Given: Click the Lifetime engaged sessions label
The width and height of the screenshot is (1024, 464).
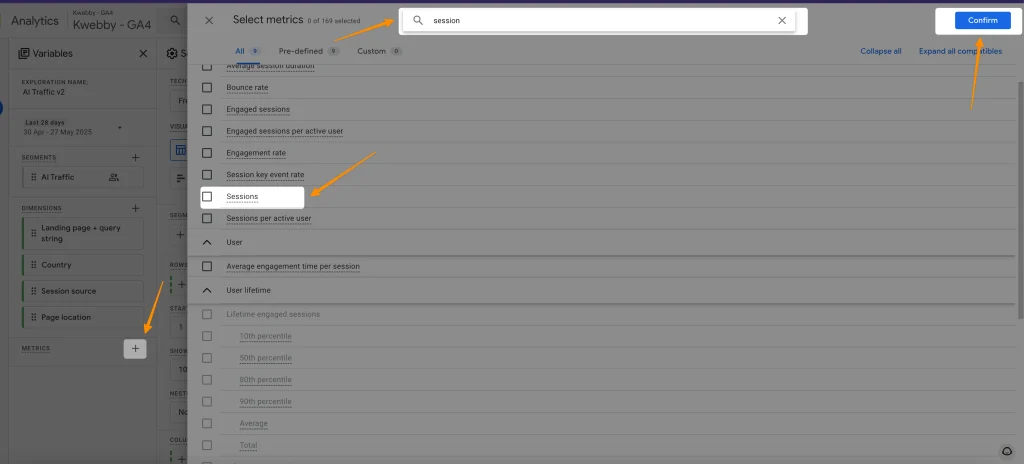Looking at the screenshot, I should click(x=273, y=314).
